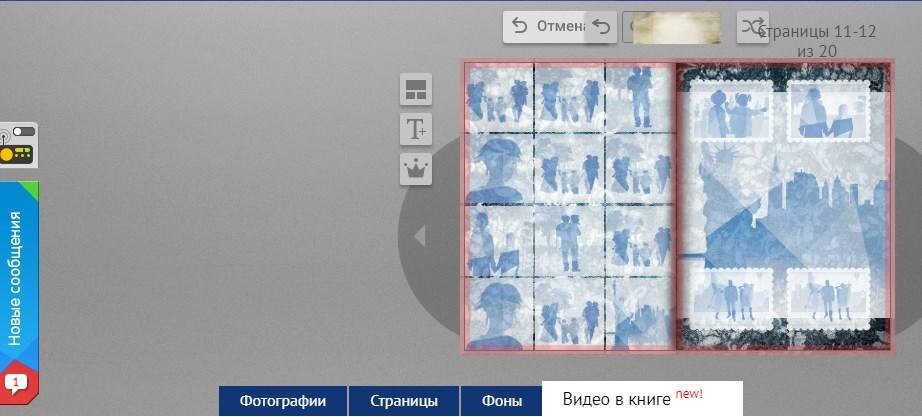Click the yellow radio device icon
Screen dimensions: 922x417
(17, 154)
